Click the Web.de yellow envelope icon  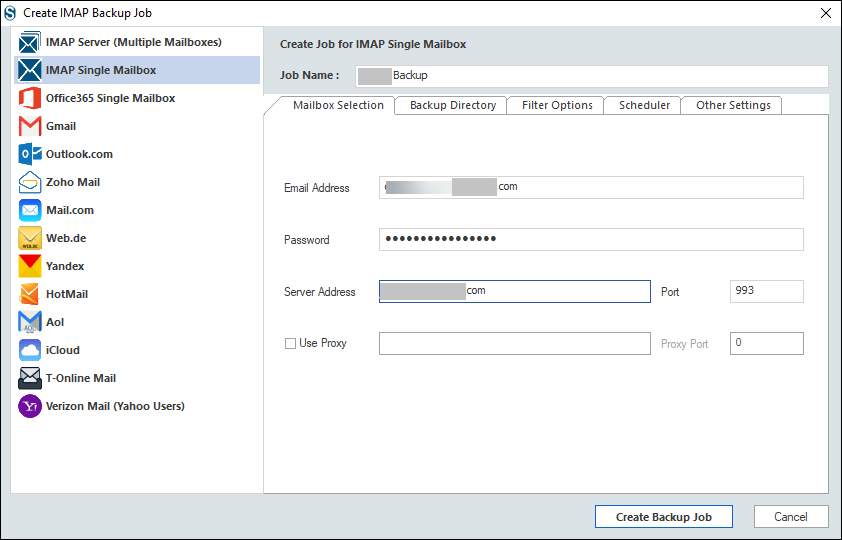click(x=30, y=238)
